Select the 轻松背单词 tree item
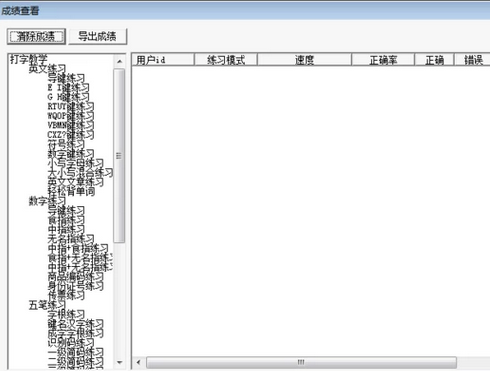The width and height of the screenshot is (490, 371). click(71, 191)
